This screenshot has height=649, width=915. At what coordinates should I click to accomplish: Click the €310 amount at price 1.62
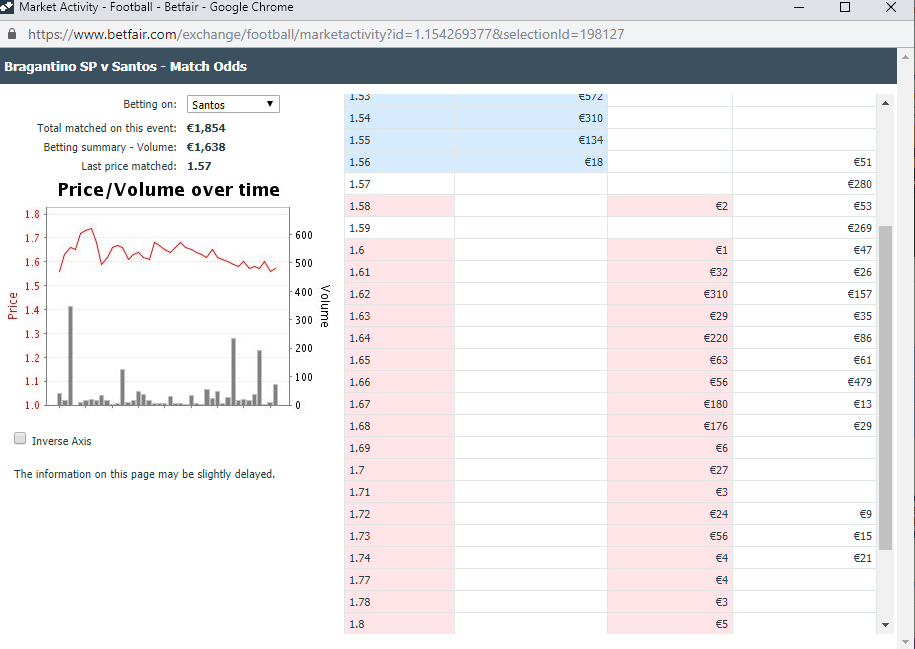[x=715, y=294]
